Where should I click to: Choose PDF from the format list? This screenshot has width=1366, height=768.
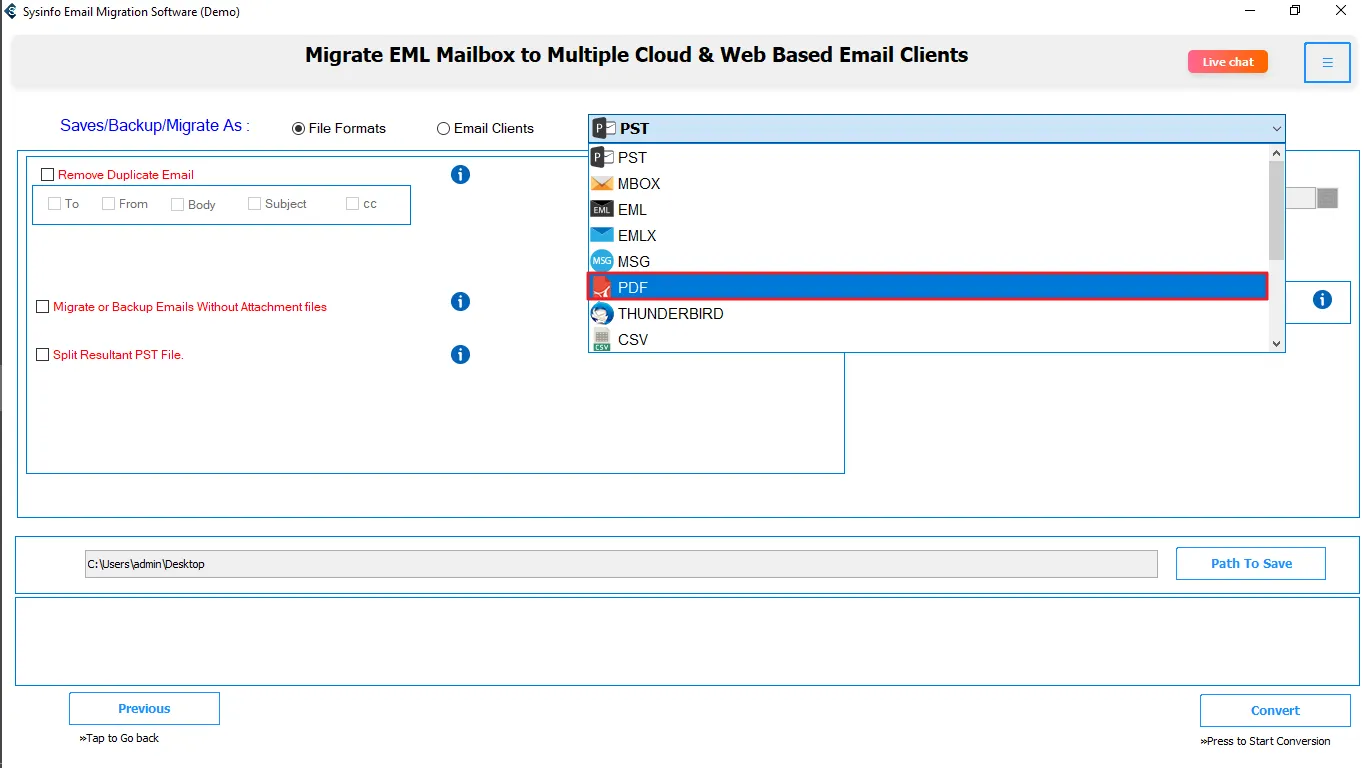pyautogui.click(x=928, y=287)
